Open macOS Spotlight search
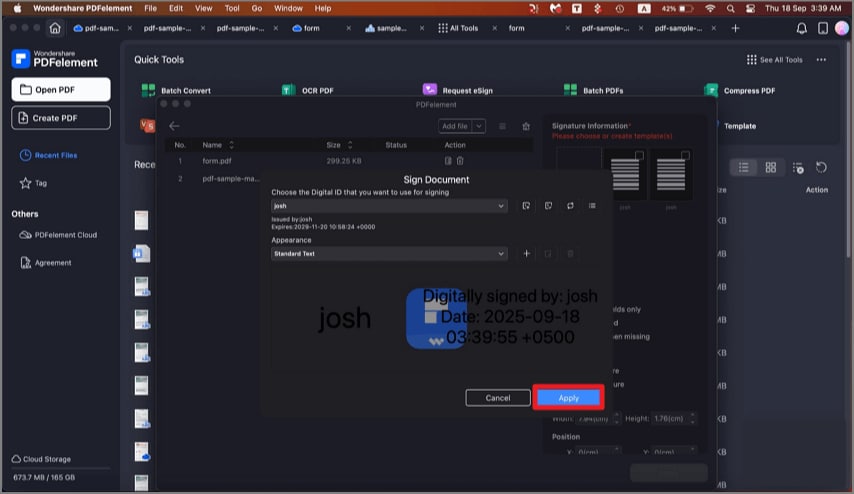The image size is (854, 494). pos(730,8)
